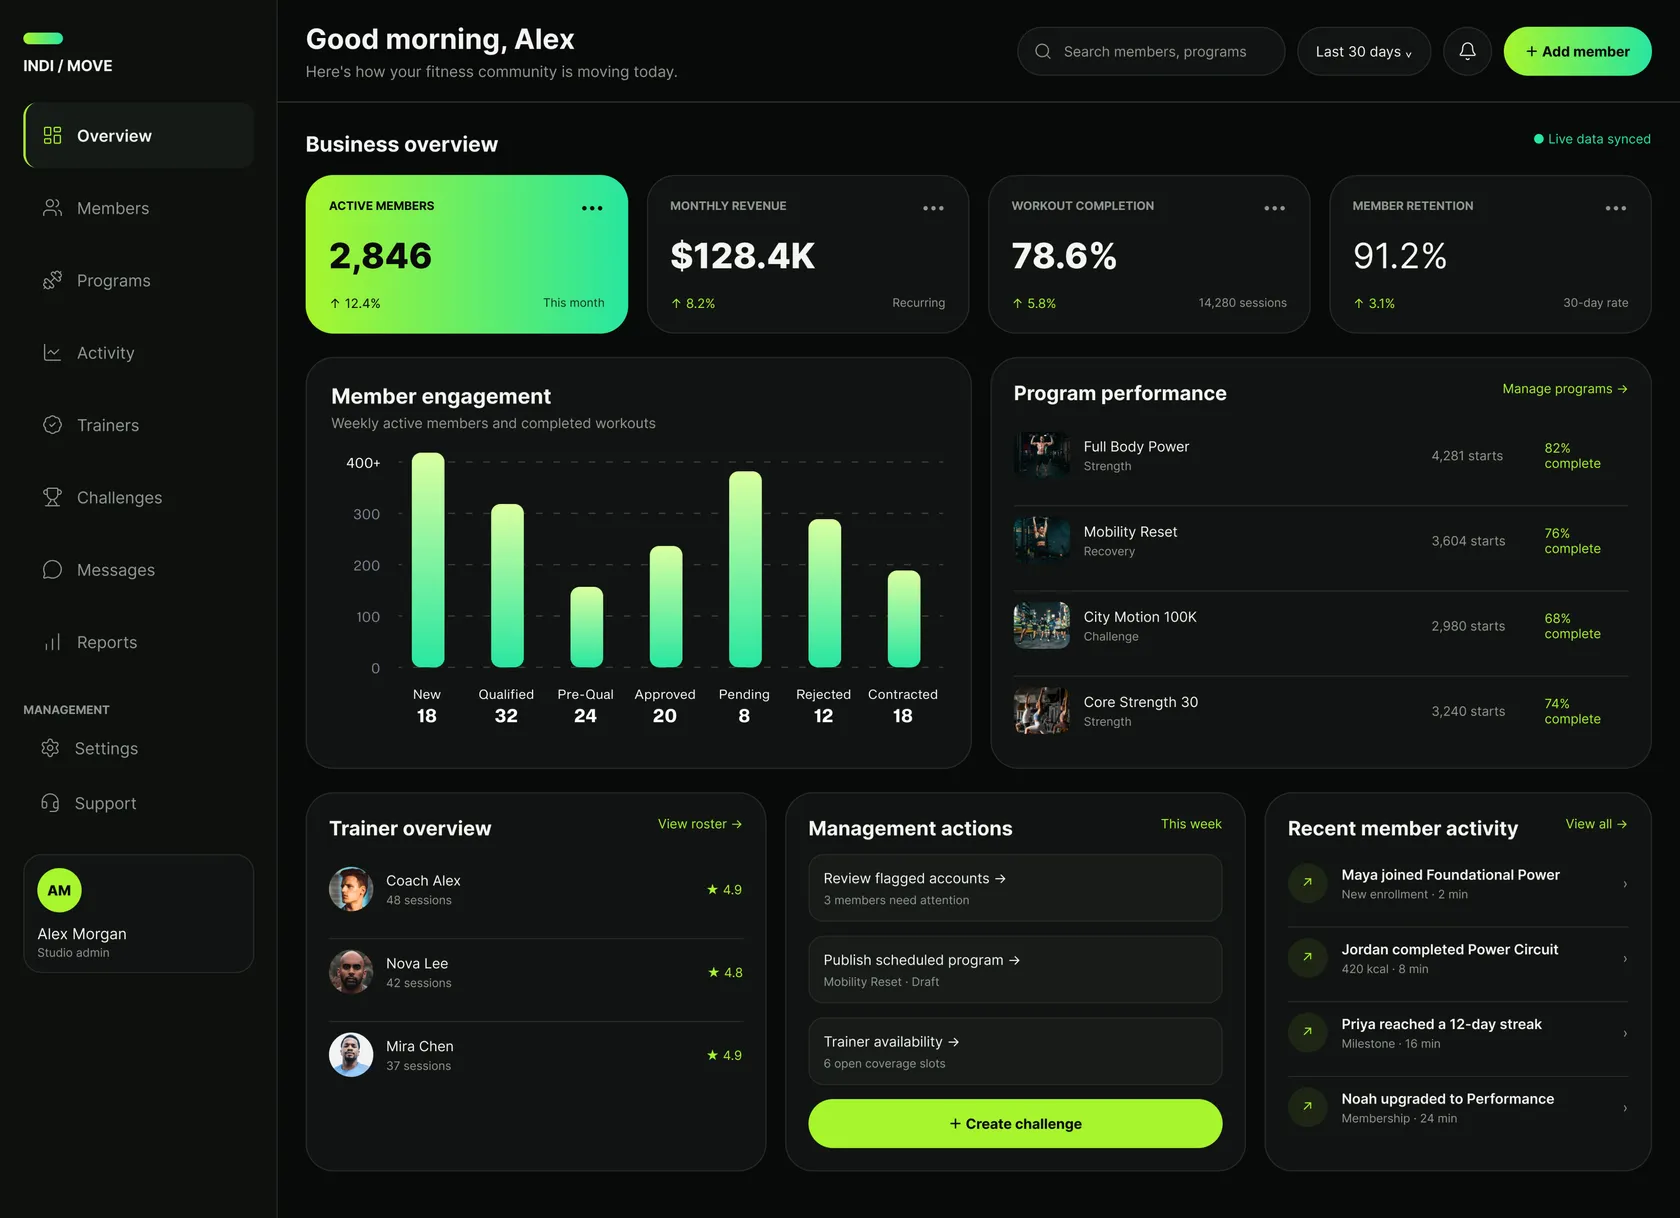Viewport: 1680px width, 1218px height.
Task: Select Activity in the sidebar
Action: (x=138, y=353)
